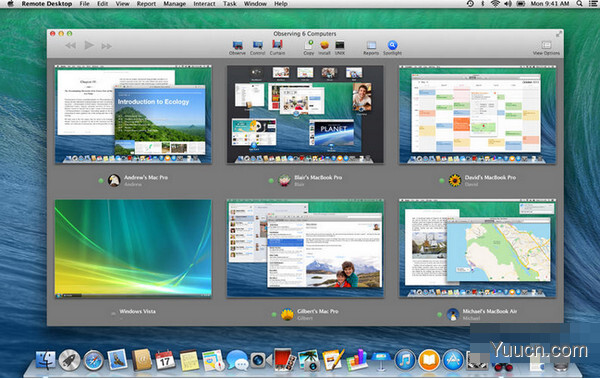Viewport: 600px width, 379px height.
Task: Click Gilbert's yellow flower avatar
Action: (x=287, y=314)
